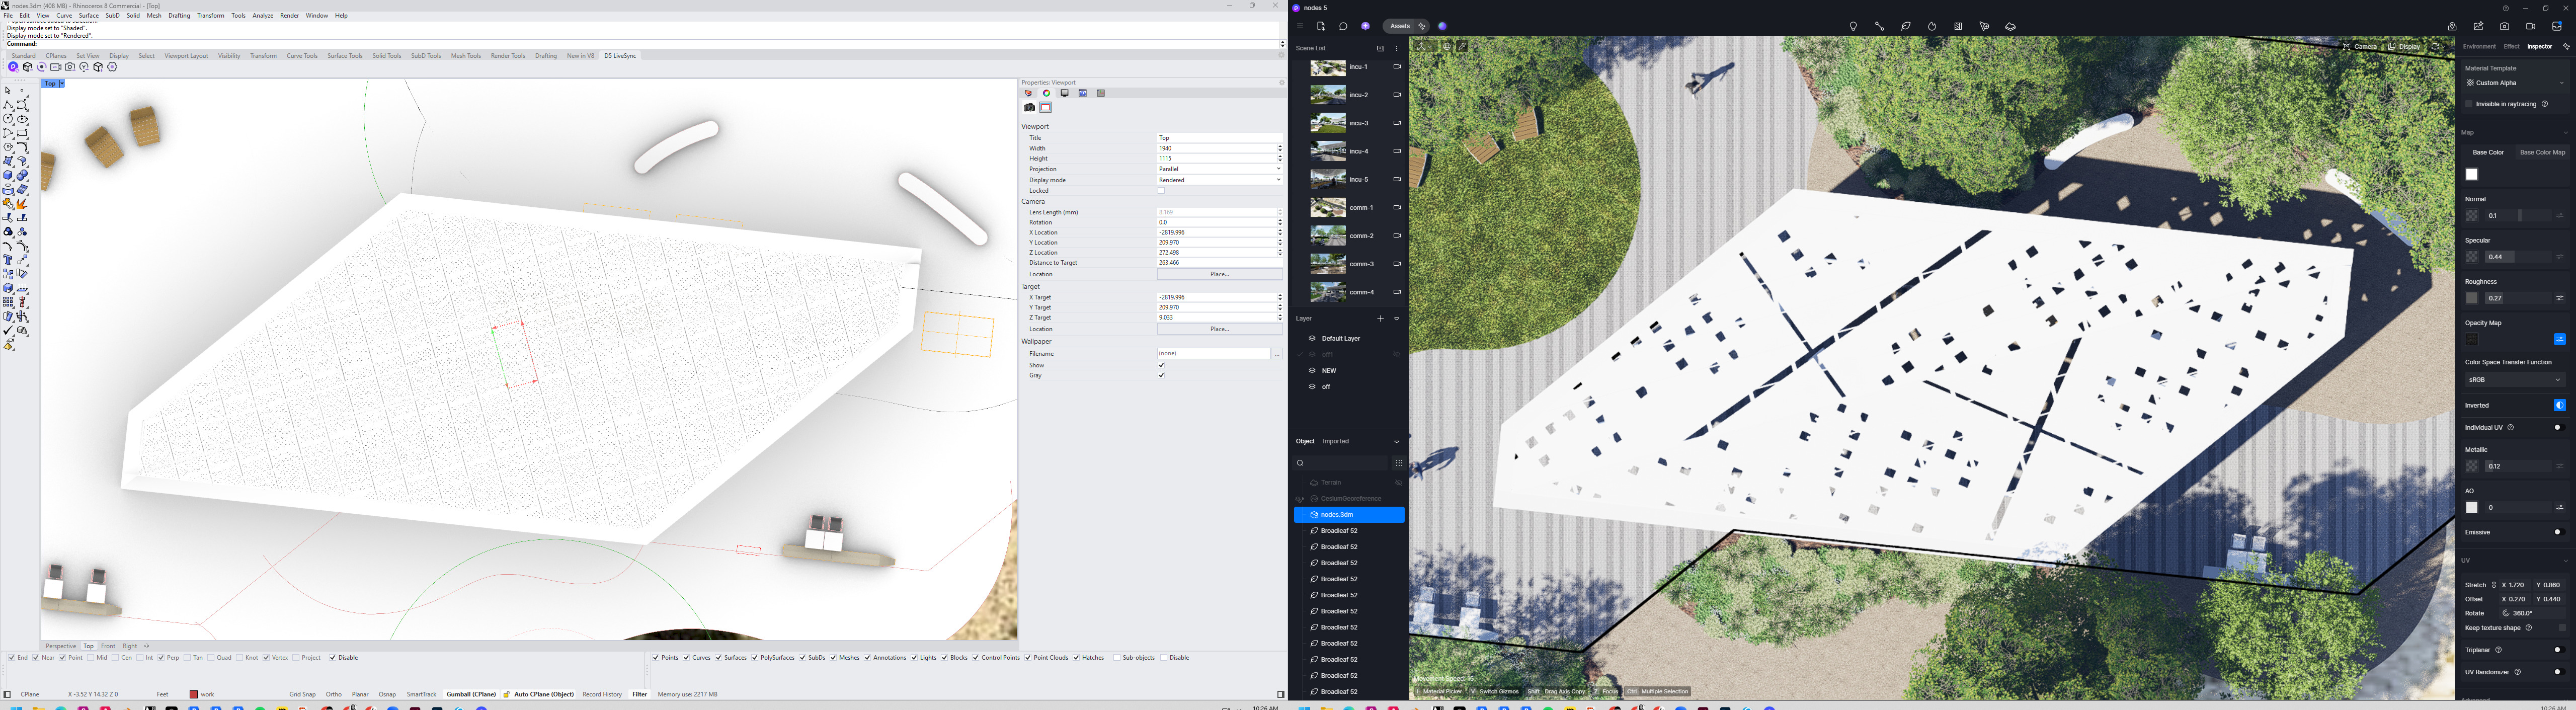Switch to the Environment tab
Screen dimensions: 2576x710
pyautogui.click(x=2479, y=47)
